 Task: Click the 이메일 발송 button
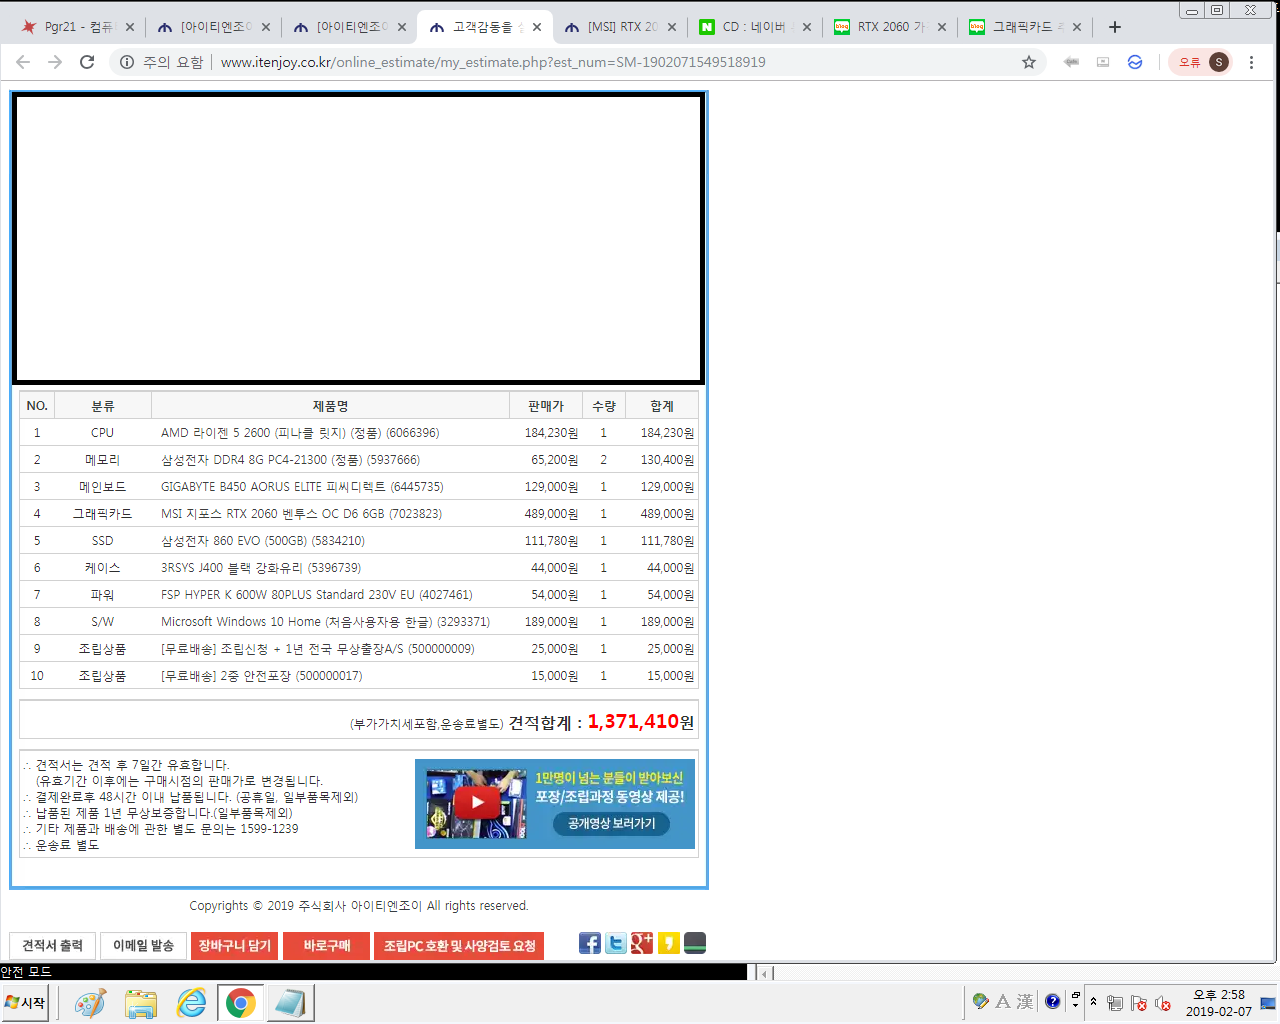143,946
